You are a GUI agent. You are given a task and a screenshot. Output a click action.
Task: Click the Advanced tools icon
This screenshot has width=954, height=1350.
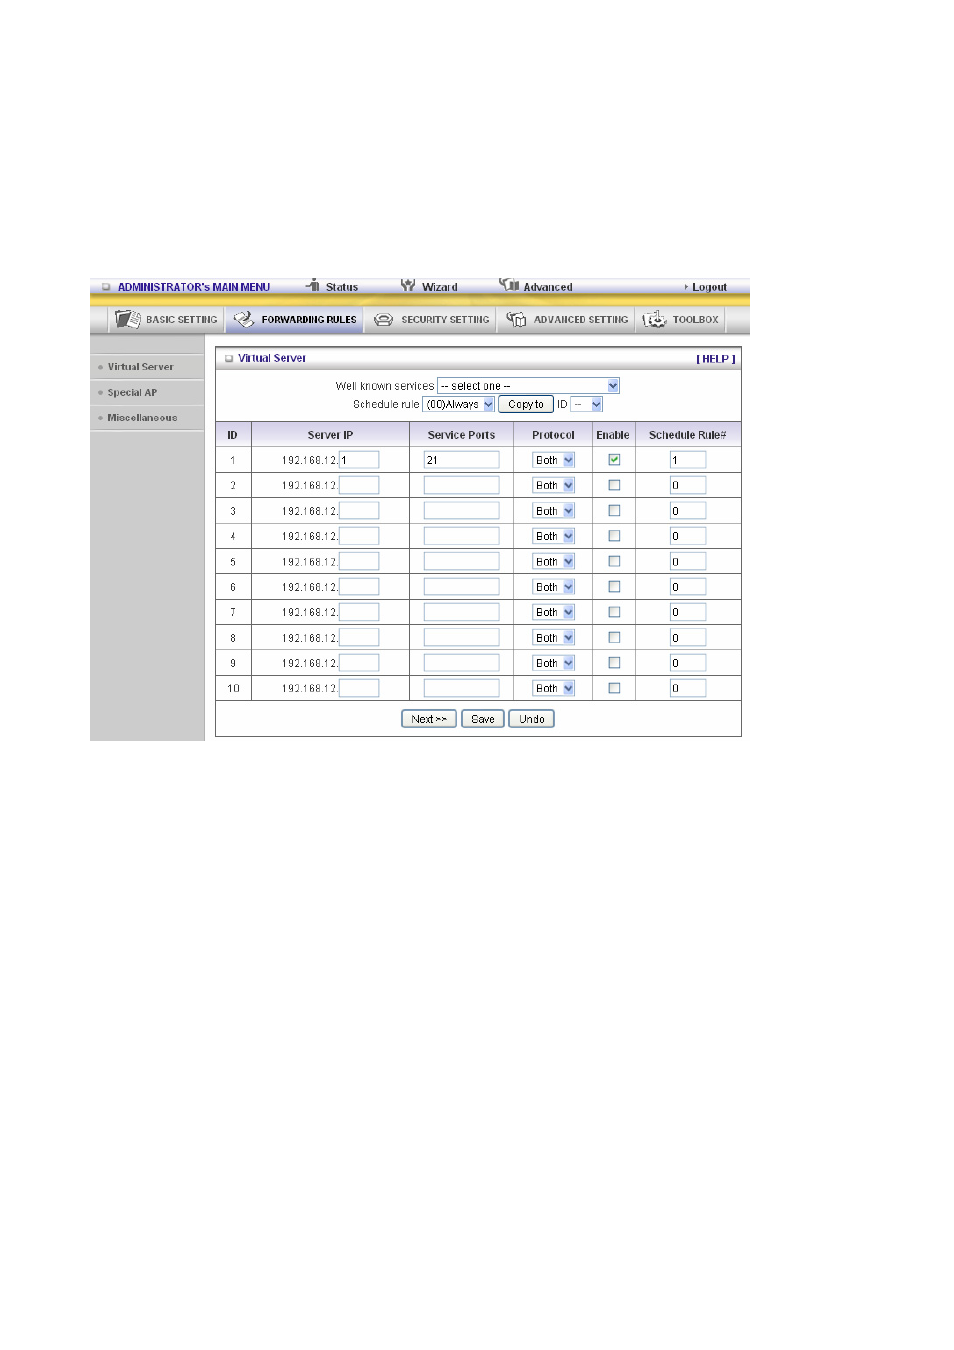click(509, 285)
